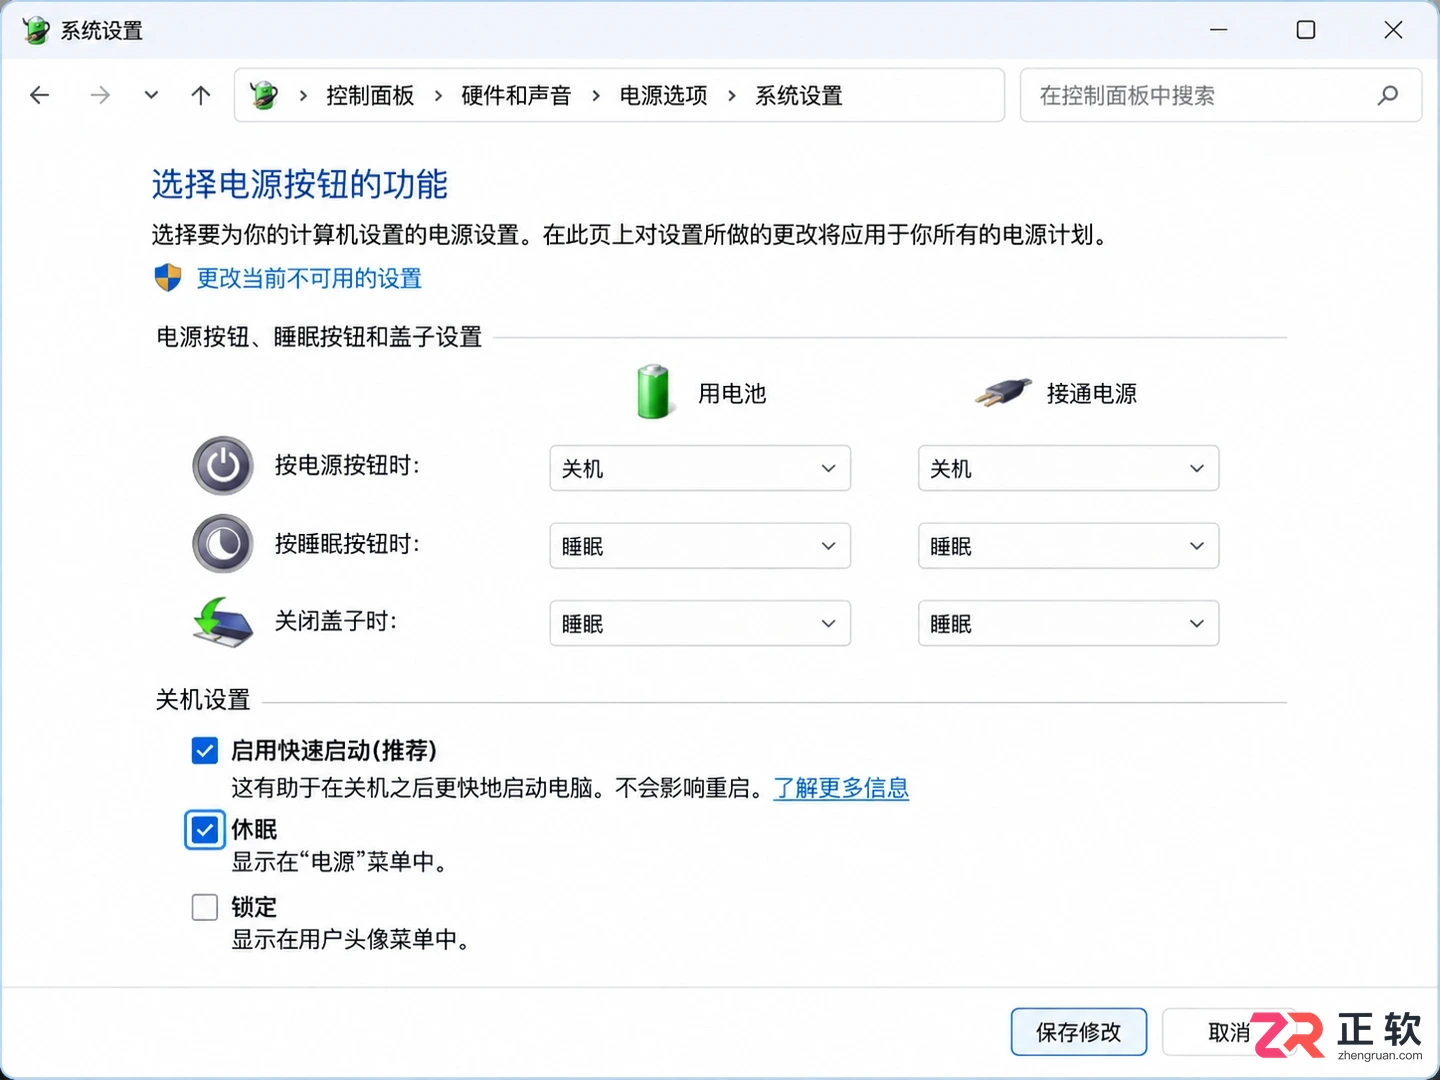Open the 了解更多信息 link
1440x1080 pixels.
[841, 788]
